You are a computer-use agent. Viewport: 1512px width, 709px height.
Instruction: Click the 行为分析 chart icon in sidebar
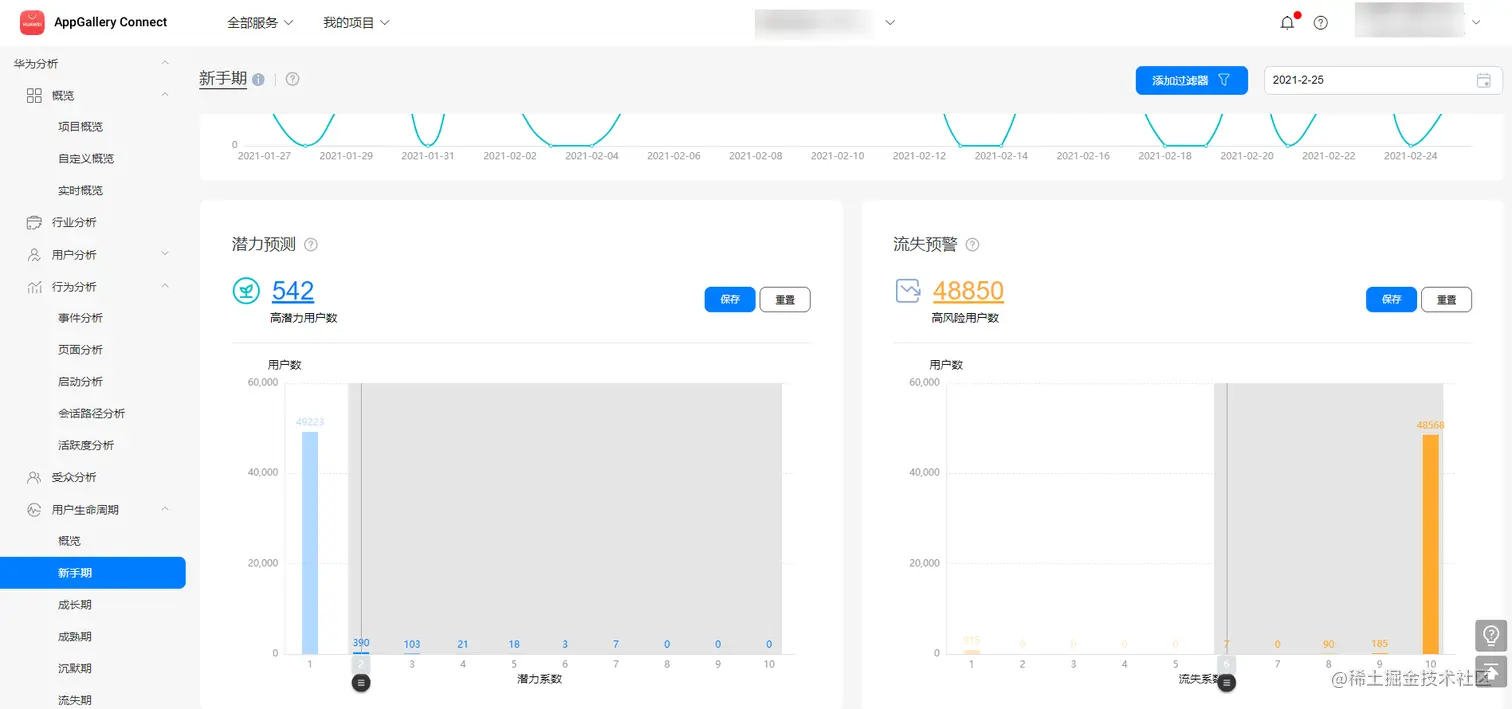click(x=34, y=286)
